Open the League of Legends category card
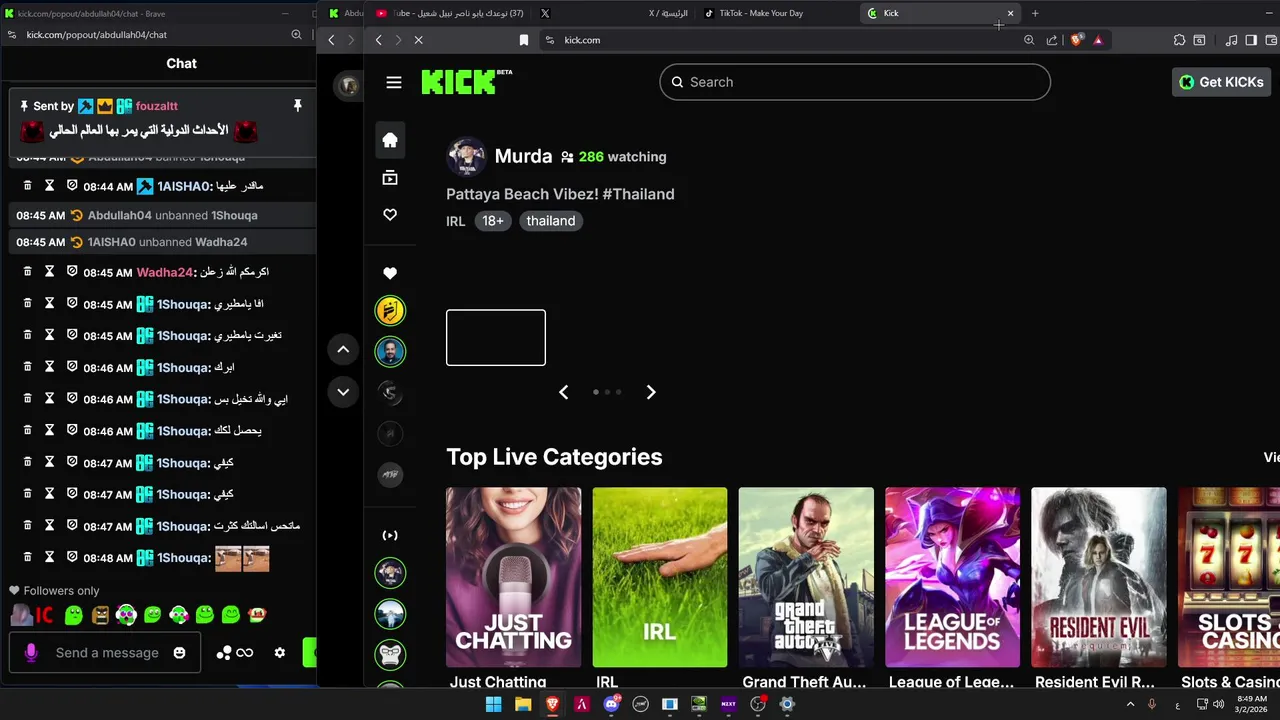 click(x=952, y=578)
